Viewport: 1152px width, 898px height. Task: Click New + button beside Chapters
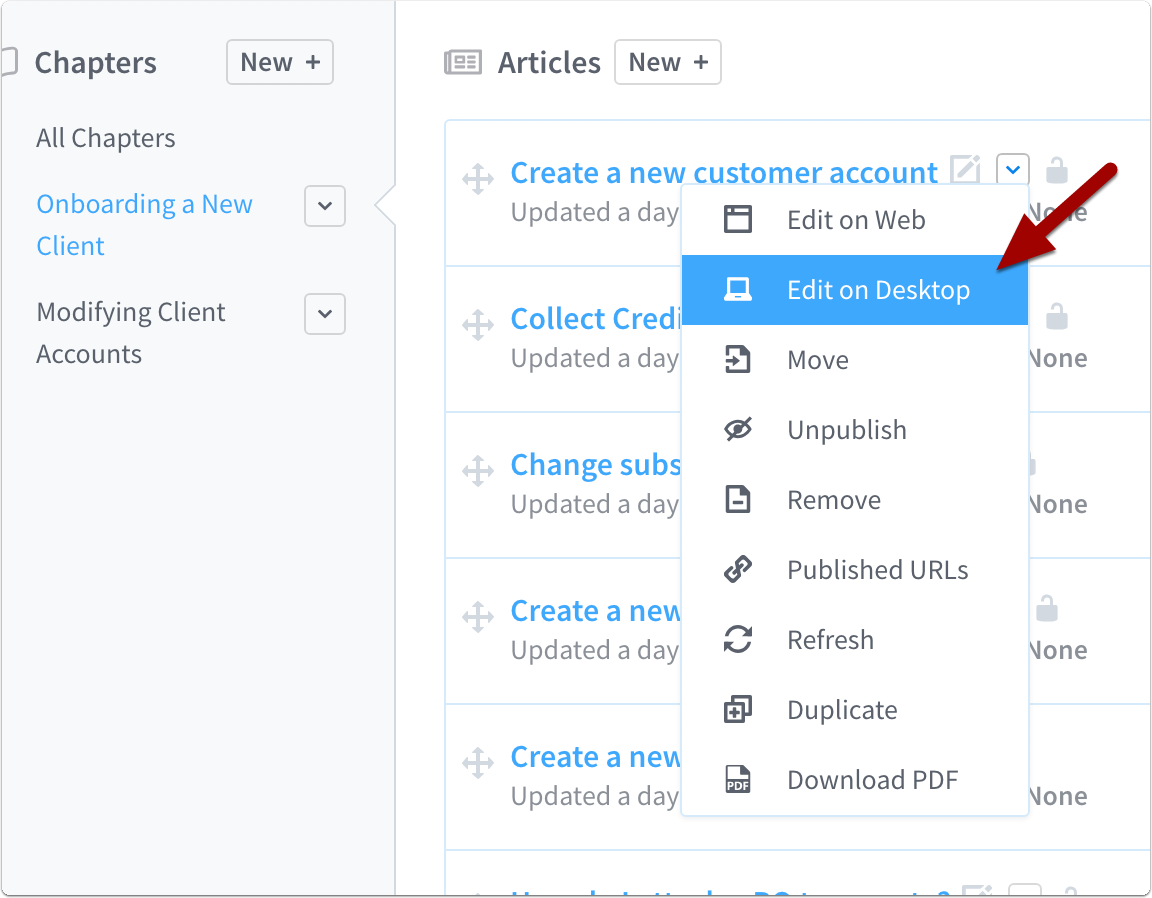coord(280,62)
